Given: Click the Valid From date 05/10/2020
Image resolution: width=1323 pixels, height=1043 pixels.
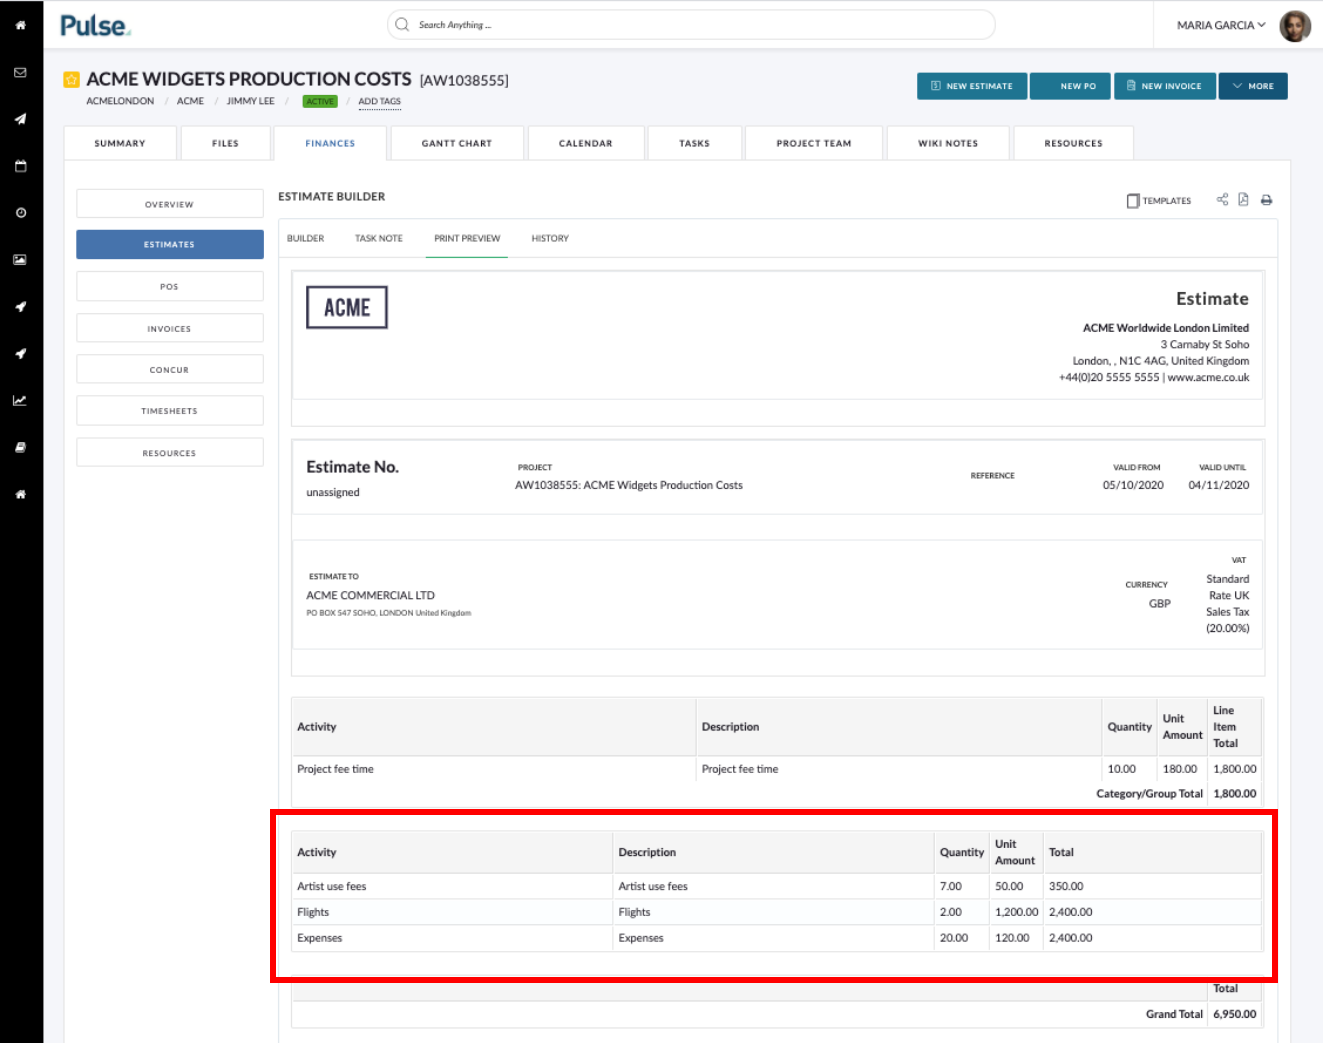Looking at the screenshot, I should point(1133,485).
